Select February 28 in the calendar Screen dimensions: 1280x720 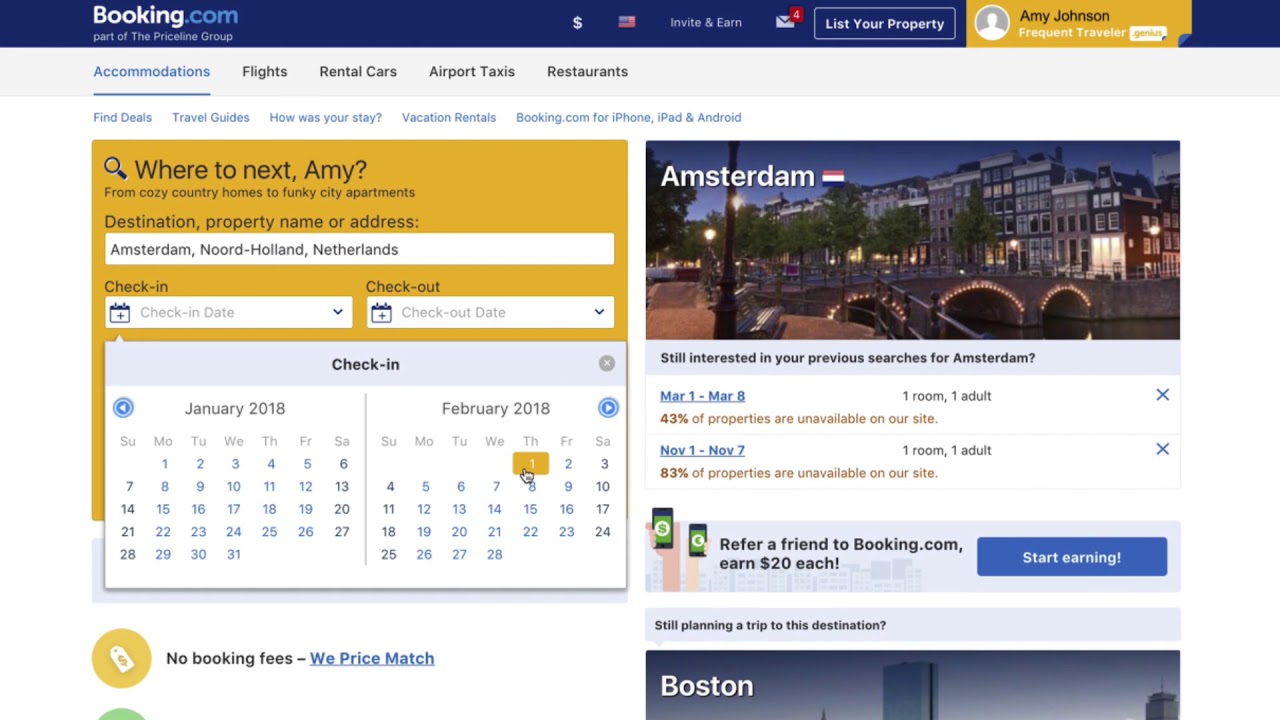(494, 554)
